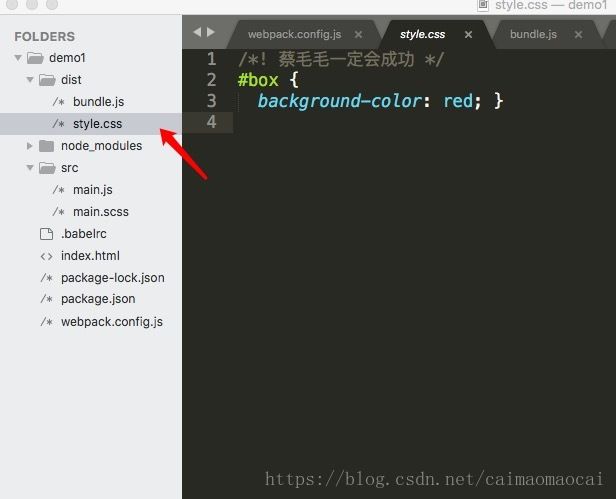Viewport: 616px width, 499px height.
Task: Click the .babelrc document icon
Action: click(x=46, y=234)
